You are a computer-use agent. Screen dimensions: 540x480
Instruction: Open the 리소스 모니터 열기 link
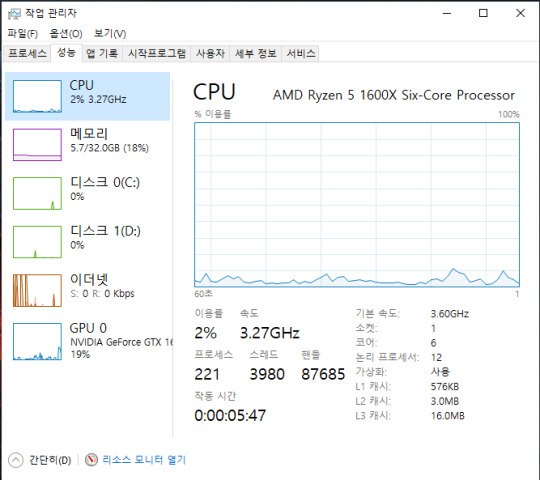tap(144, 460)
